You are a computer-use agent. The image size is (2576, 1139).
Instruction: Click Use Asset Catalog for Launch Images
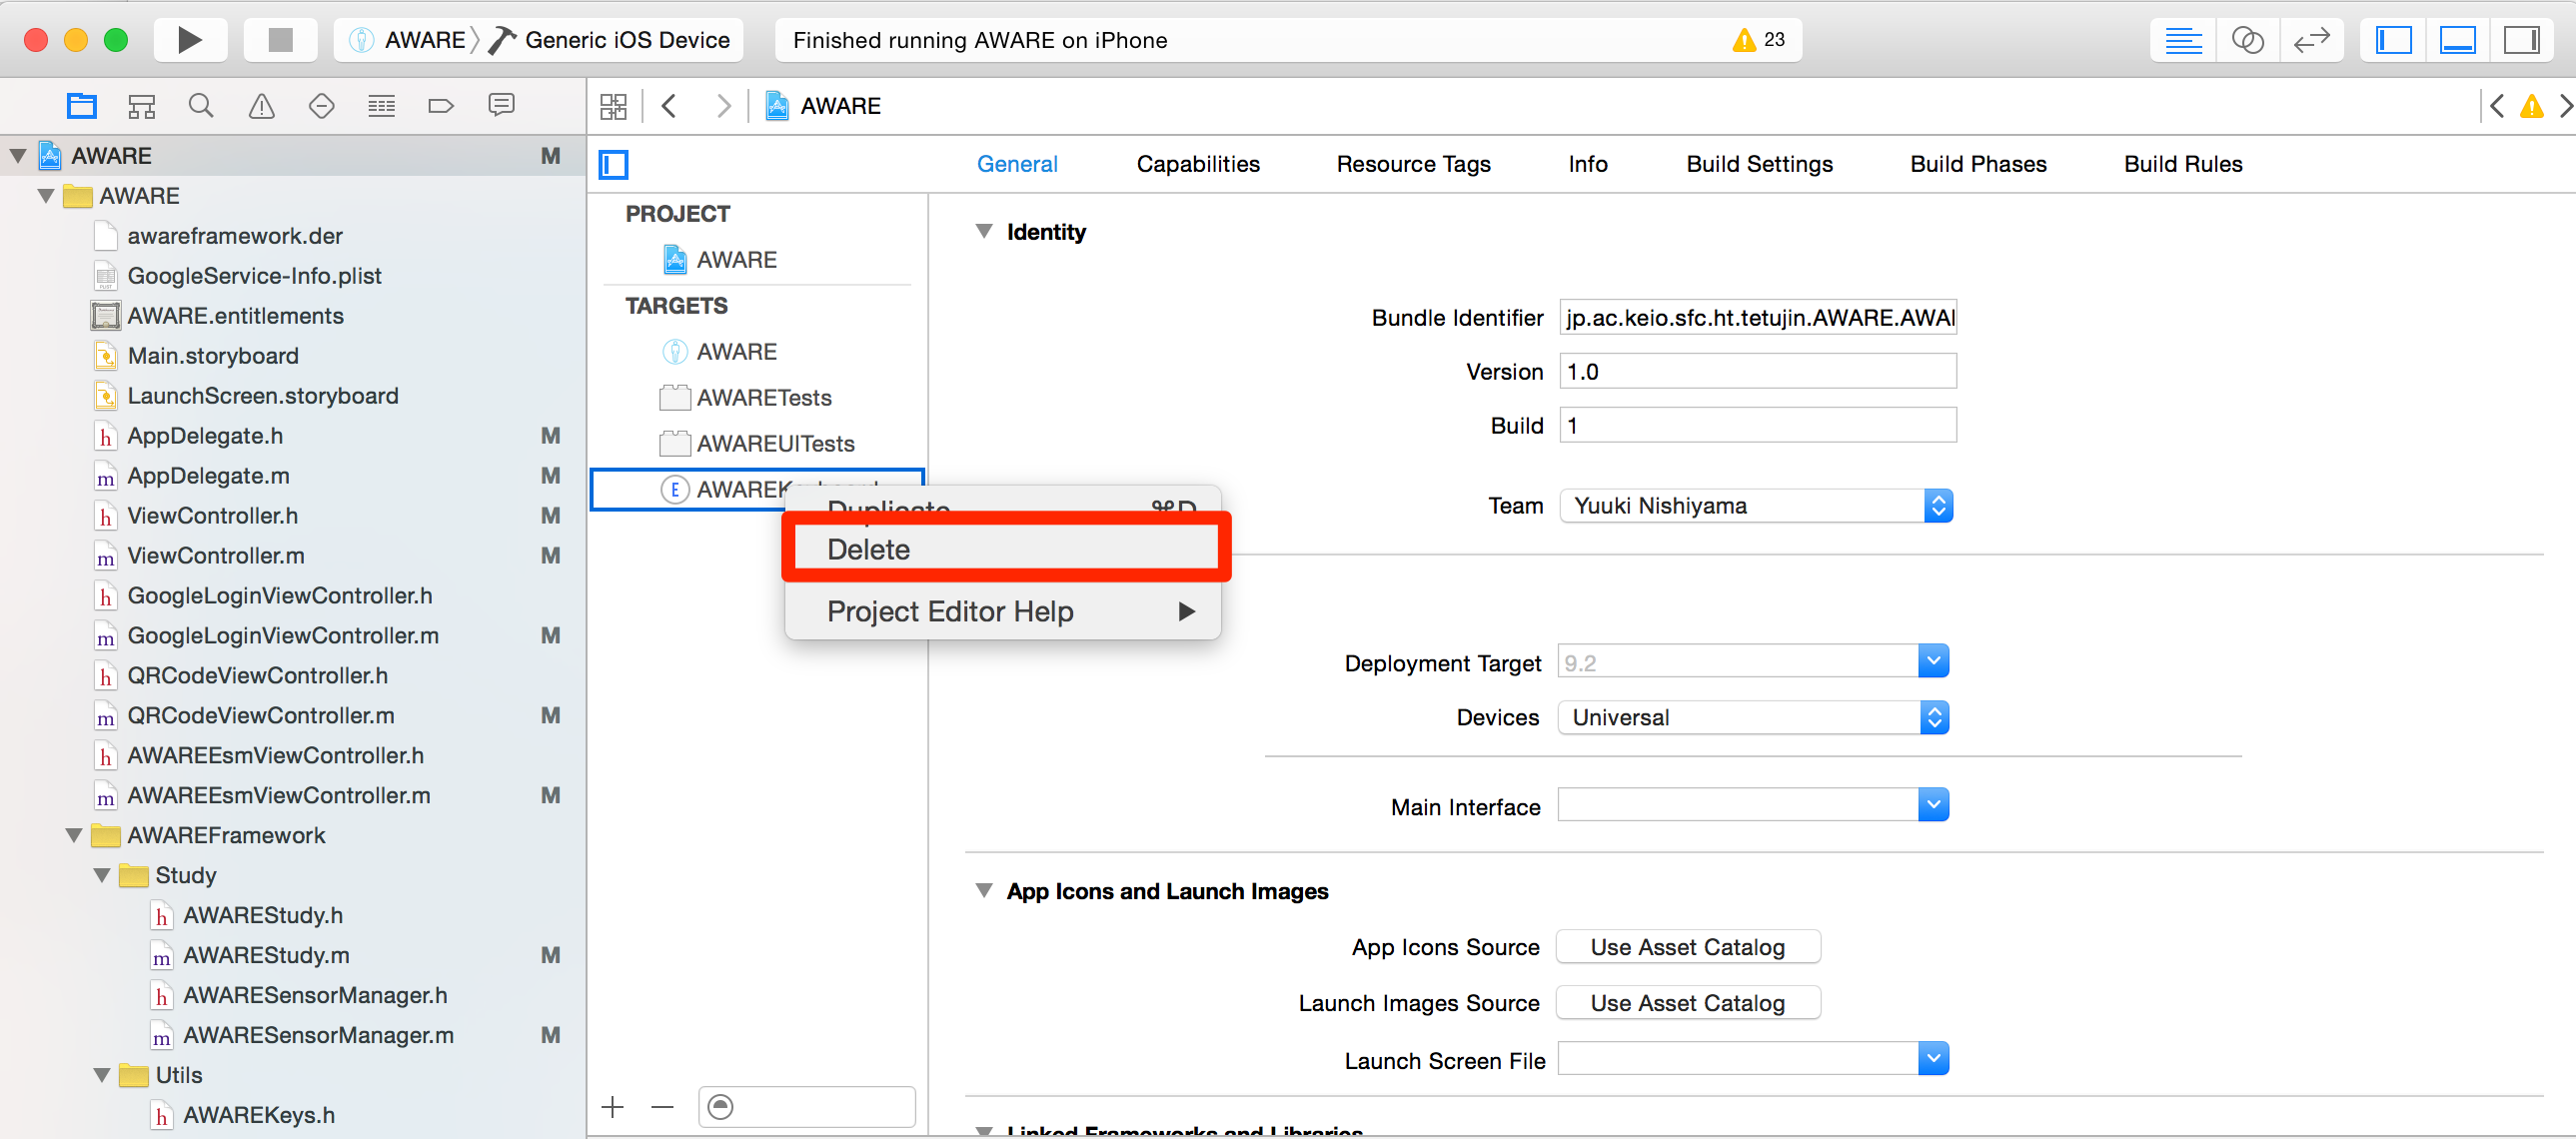[x=1688, y=1004]
